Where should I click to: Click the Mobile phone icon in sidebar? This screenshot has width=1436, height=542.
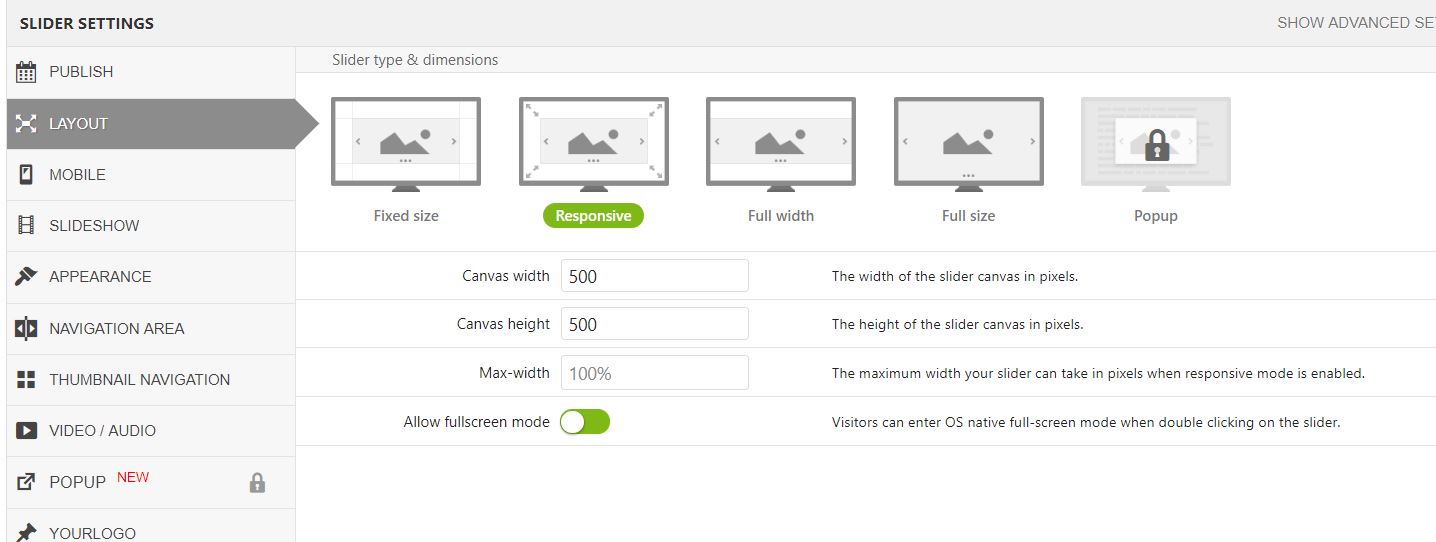click(x=27, y=175)
